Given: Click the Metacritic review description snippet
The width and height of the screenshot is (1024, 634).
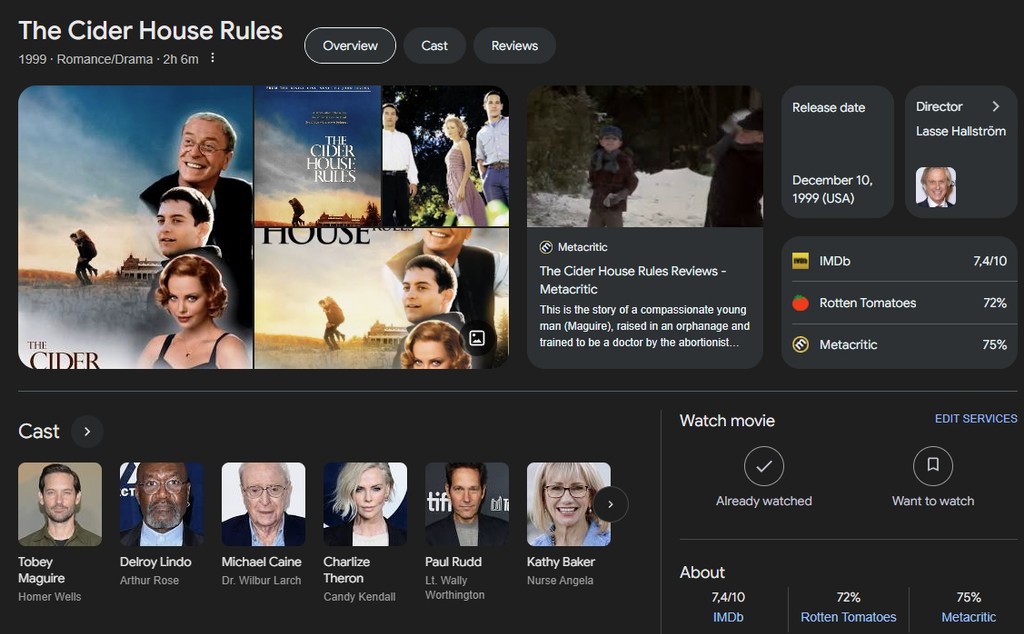Looking at the screenshot, I should coord(645,326).
